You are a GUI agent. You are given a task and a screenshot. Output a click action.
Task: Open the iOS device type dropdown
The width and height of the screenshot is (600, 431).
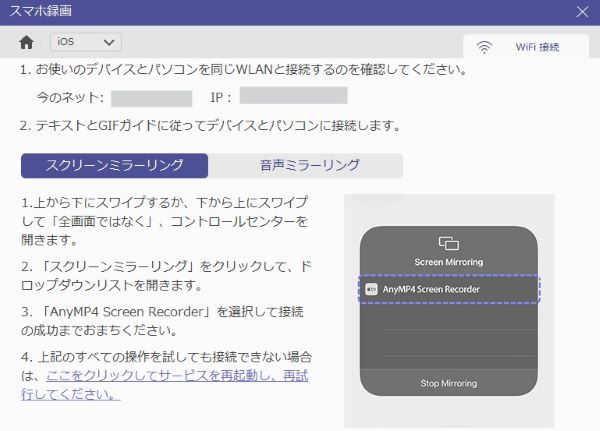click(86, 42)
